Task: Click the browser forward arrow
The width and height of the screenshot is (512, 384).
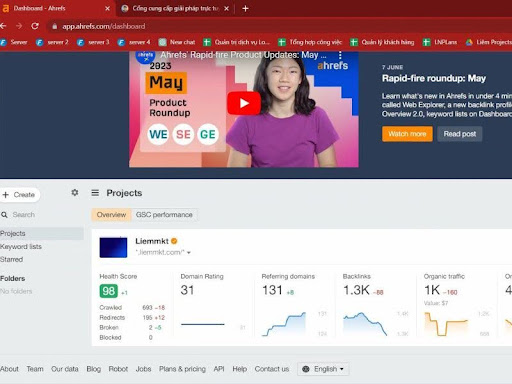Action: pos(19,26)
